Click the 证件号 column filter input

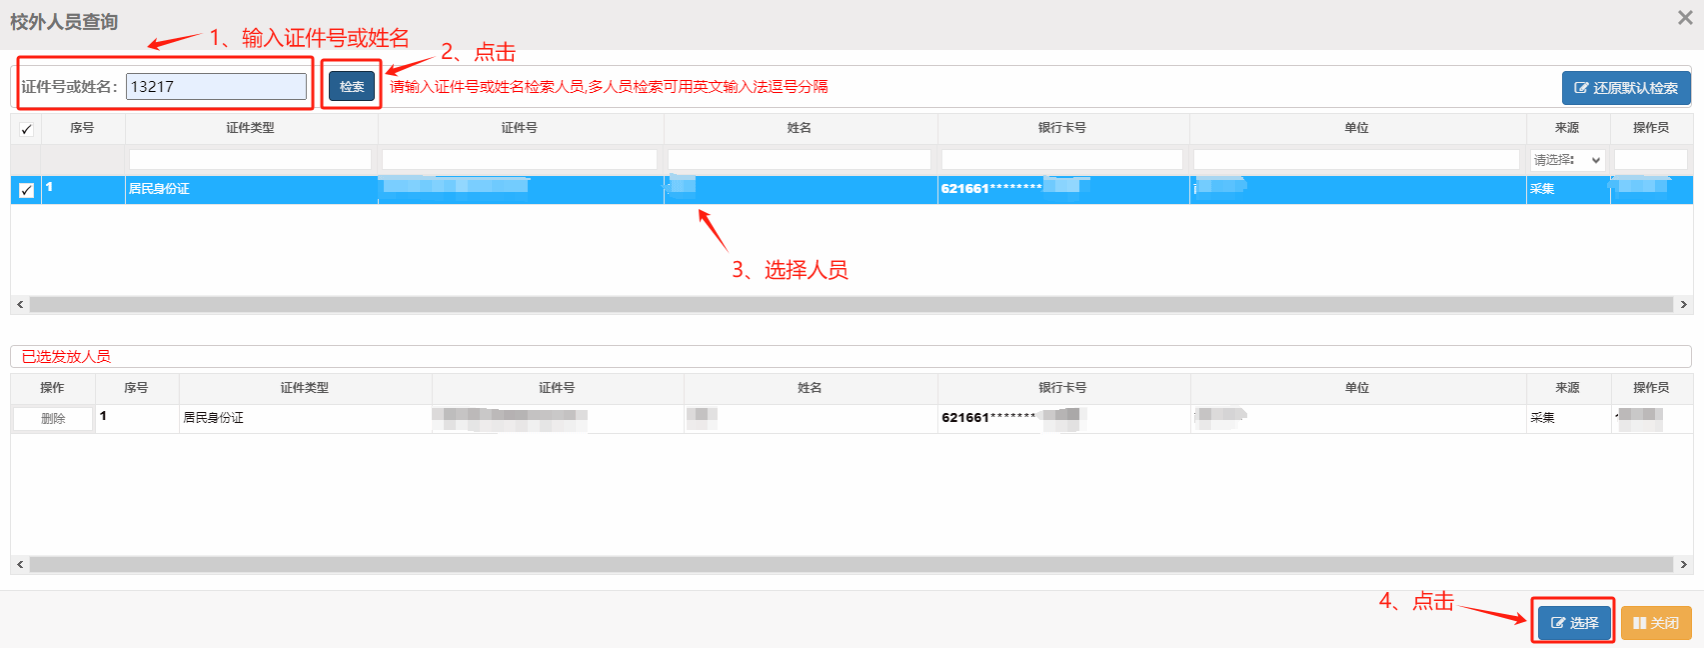519,160
